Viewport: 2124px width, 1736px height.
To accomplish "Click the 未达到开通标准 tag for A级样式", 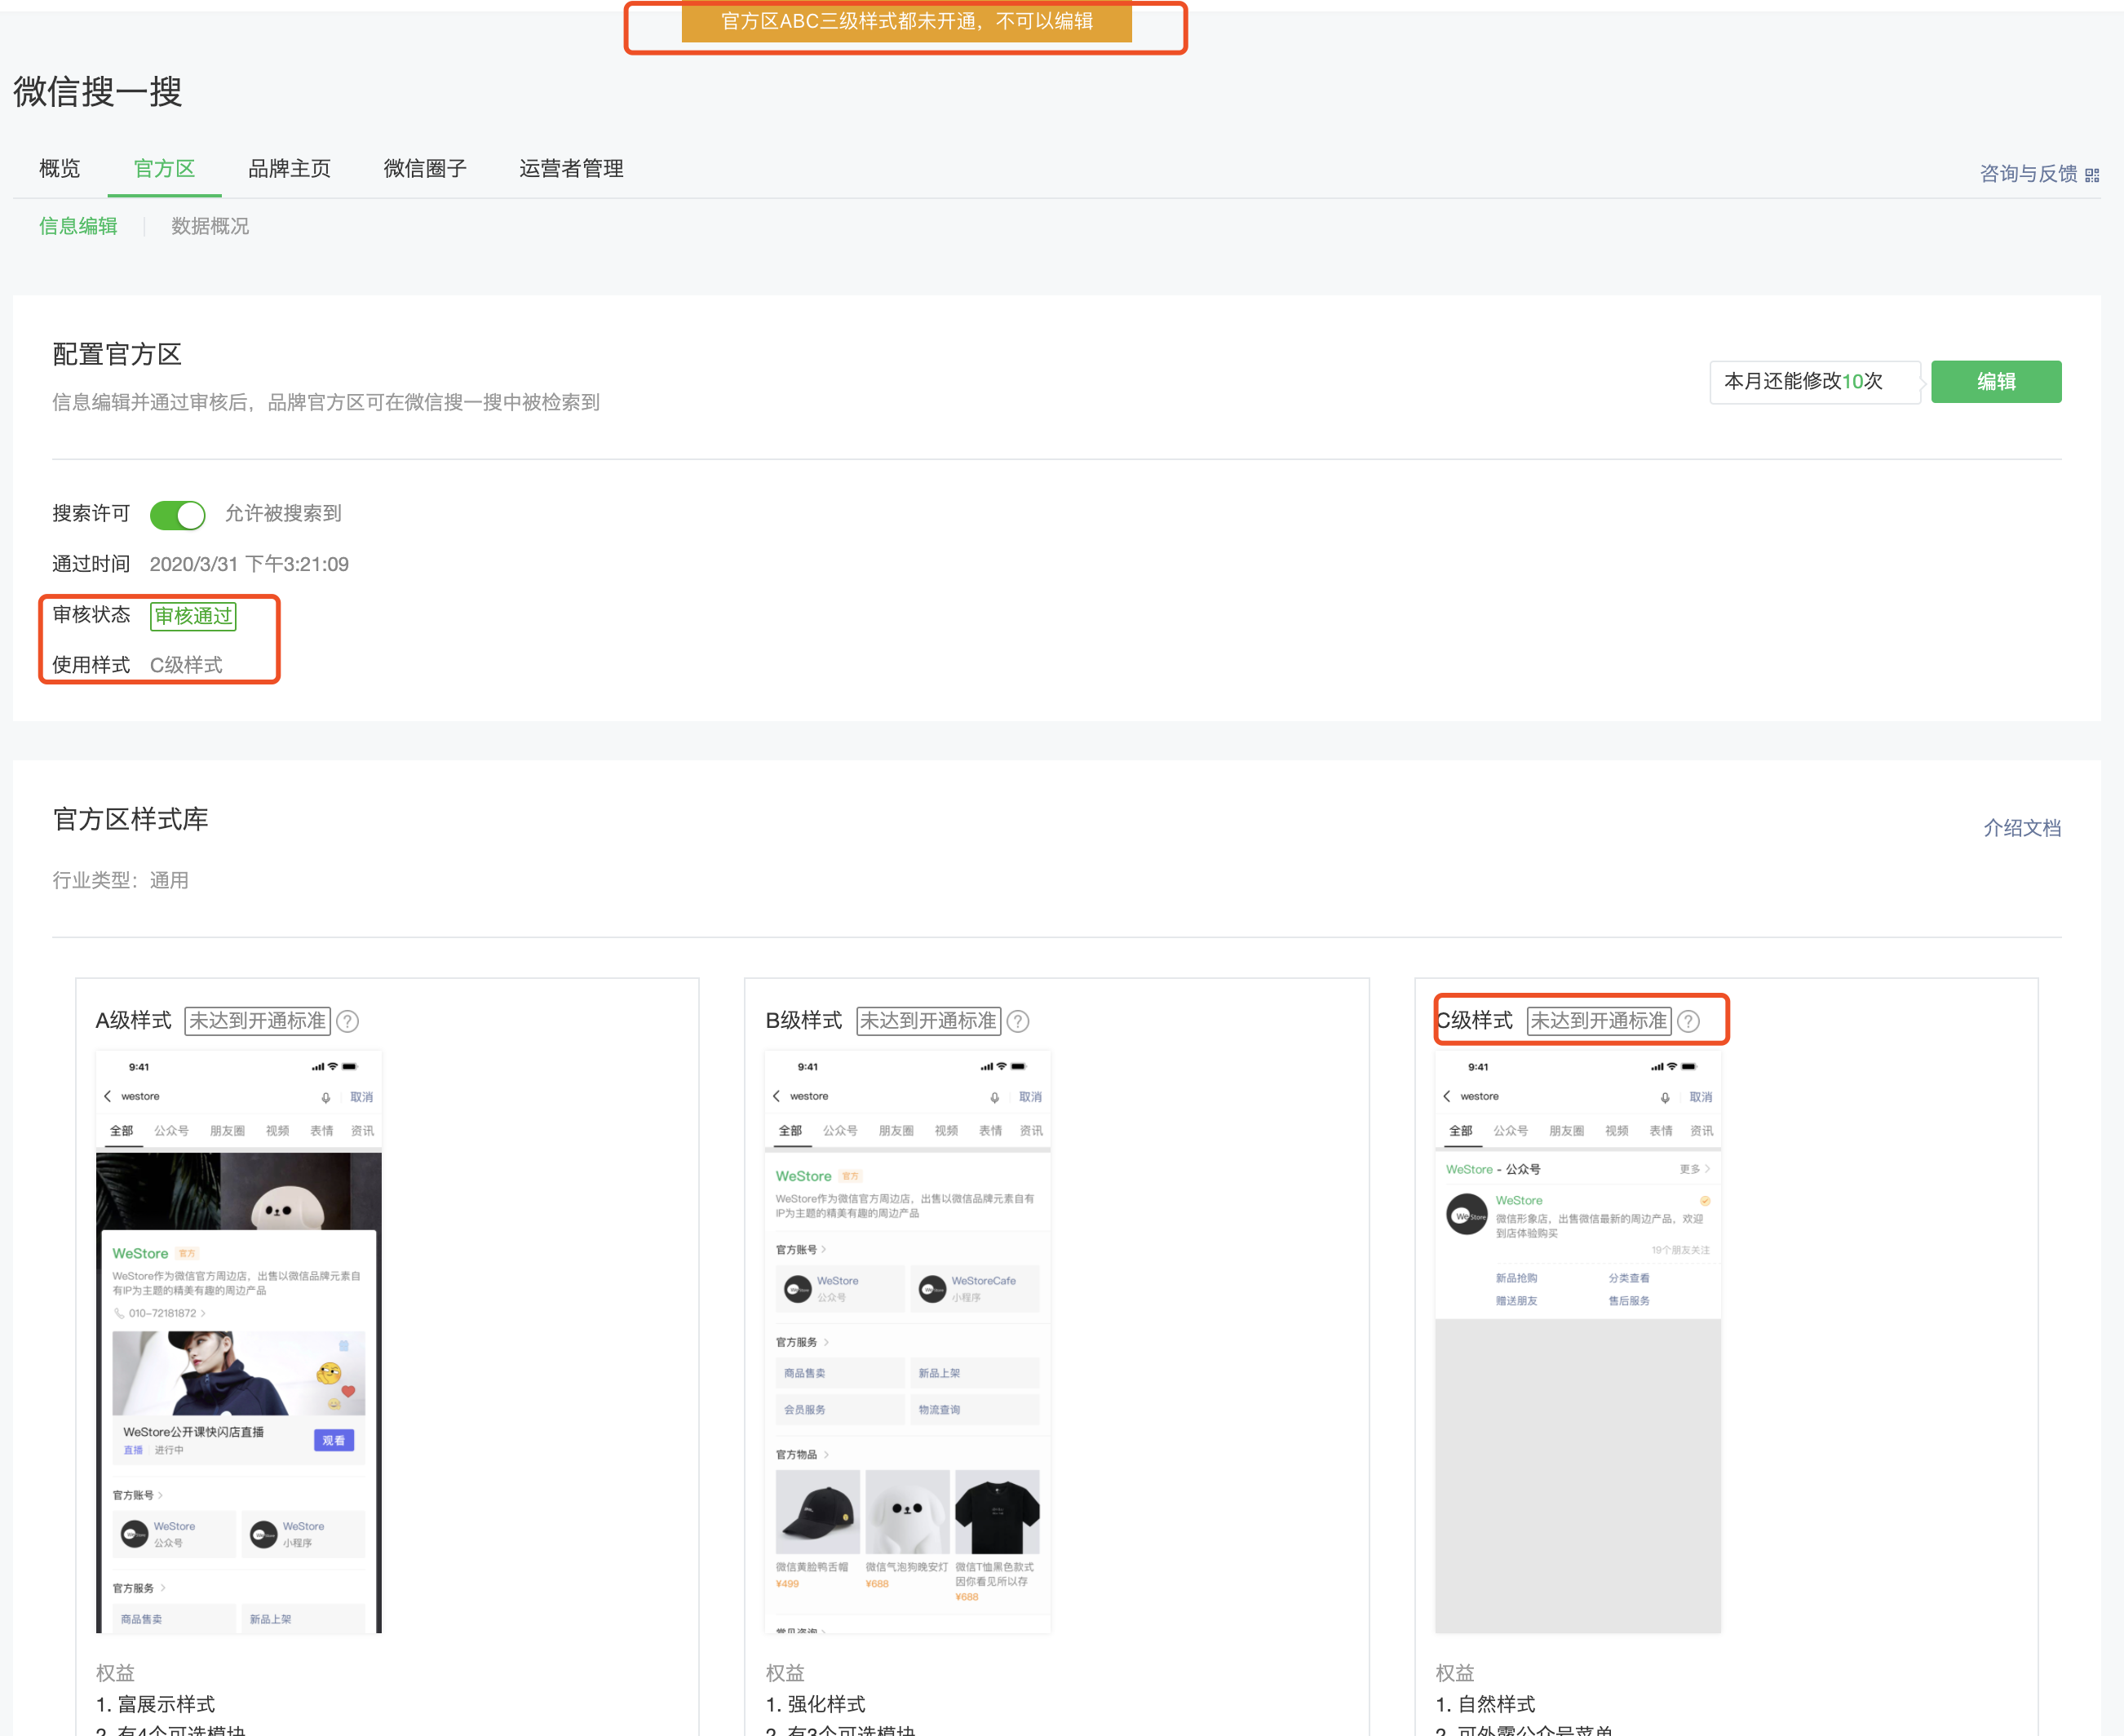I will coord(258,1021).
